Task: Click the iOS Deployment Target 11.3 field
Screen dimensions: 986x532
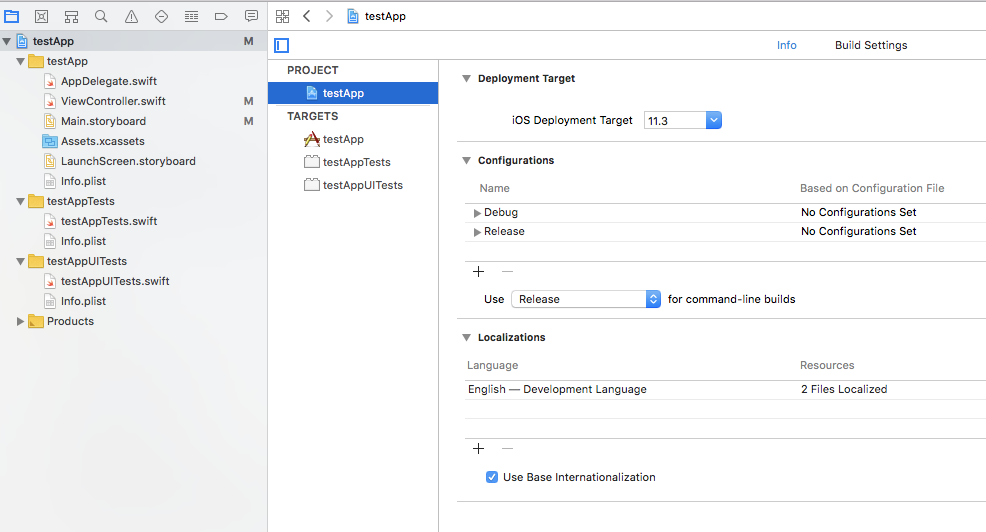Action: coord(675,120)
